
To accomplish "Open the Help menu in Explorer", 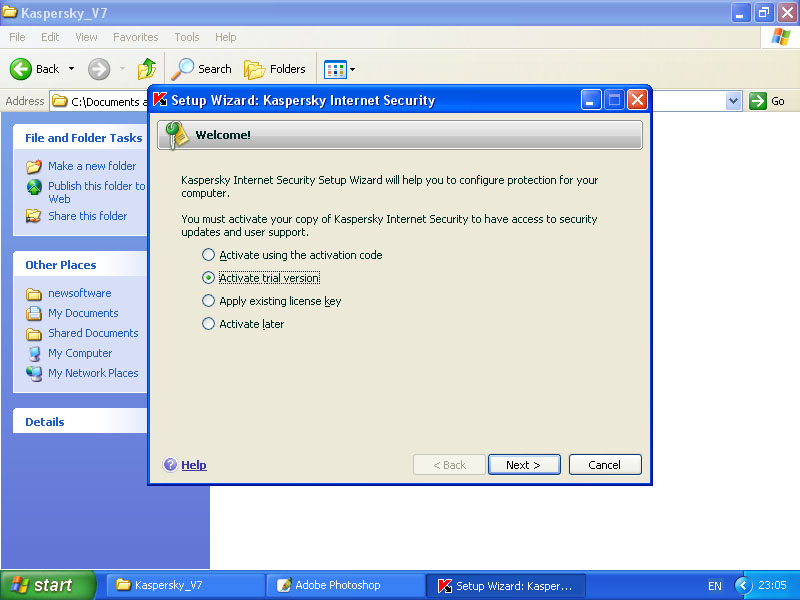I will [226, 37].
